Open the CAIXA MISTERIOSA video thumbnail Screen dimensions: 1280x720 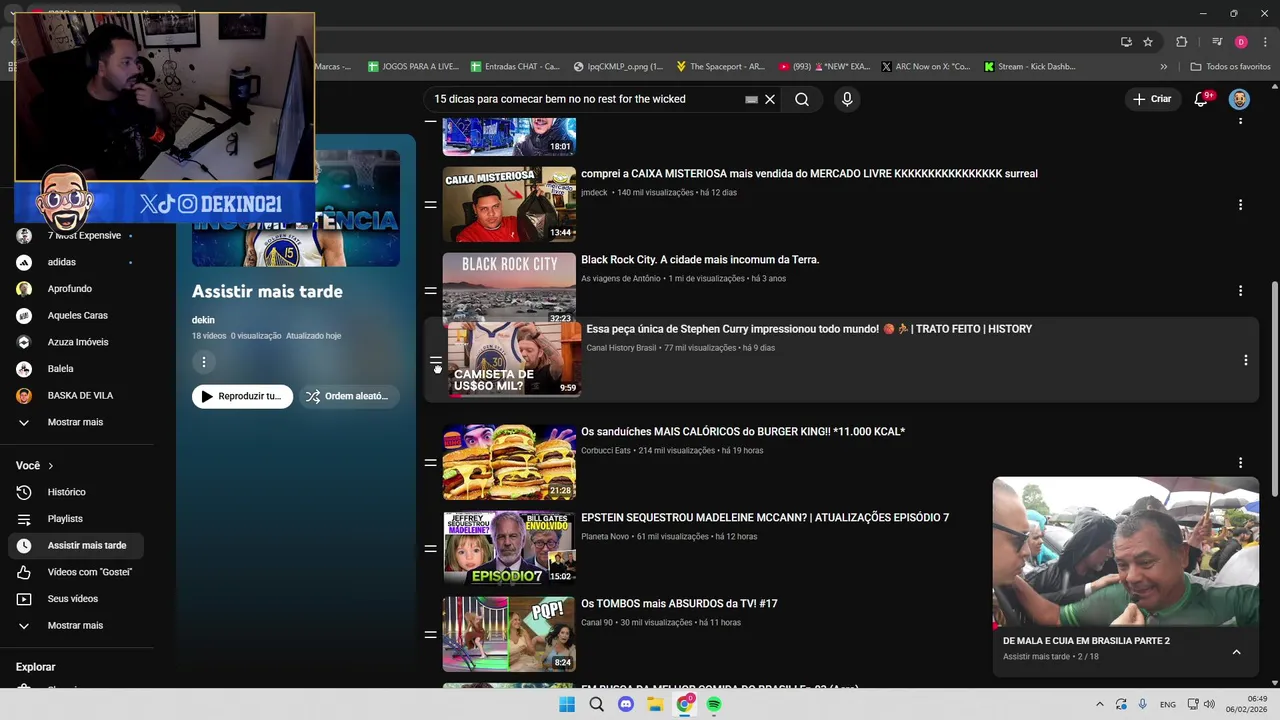[x=509, y=204]
